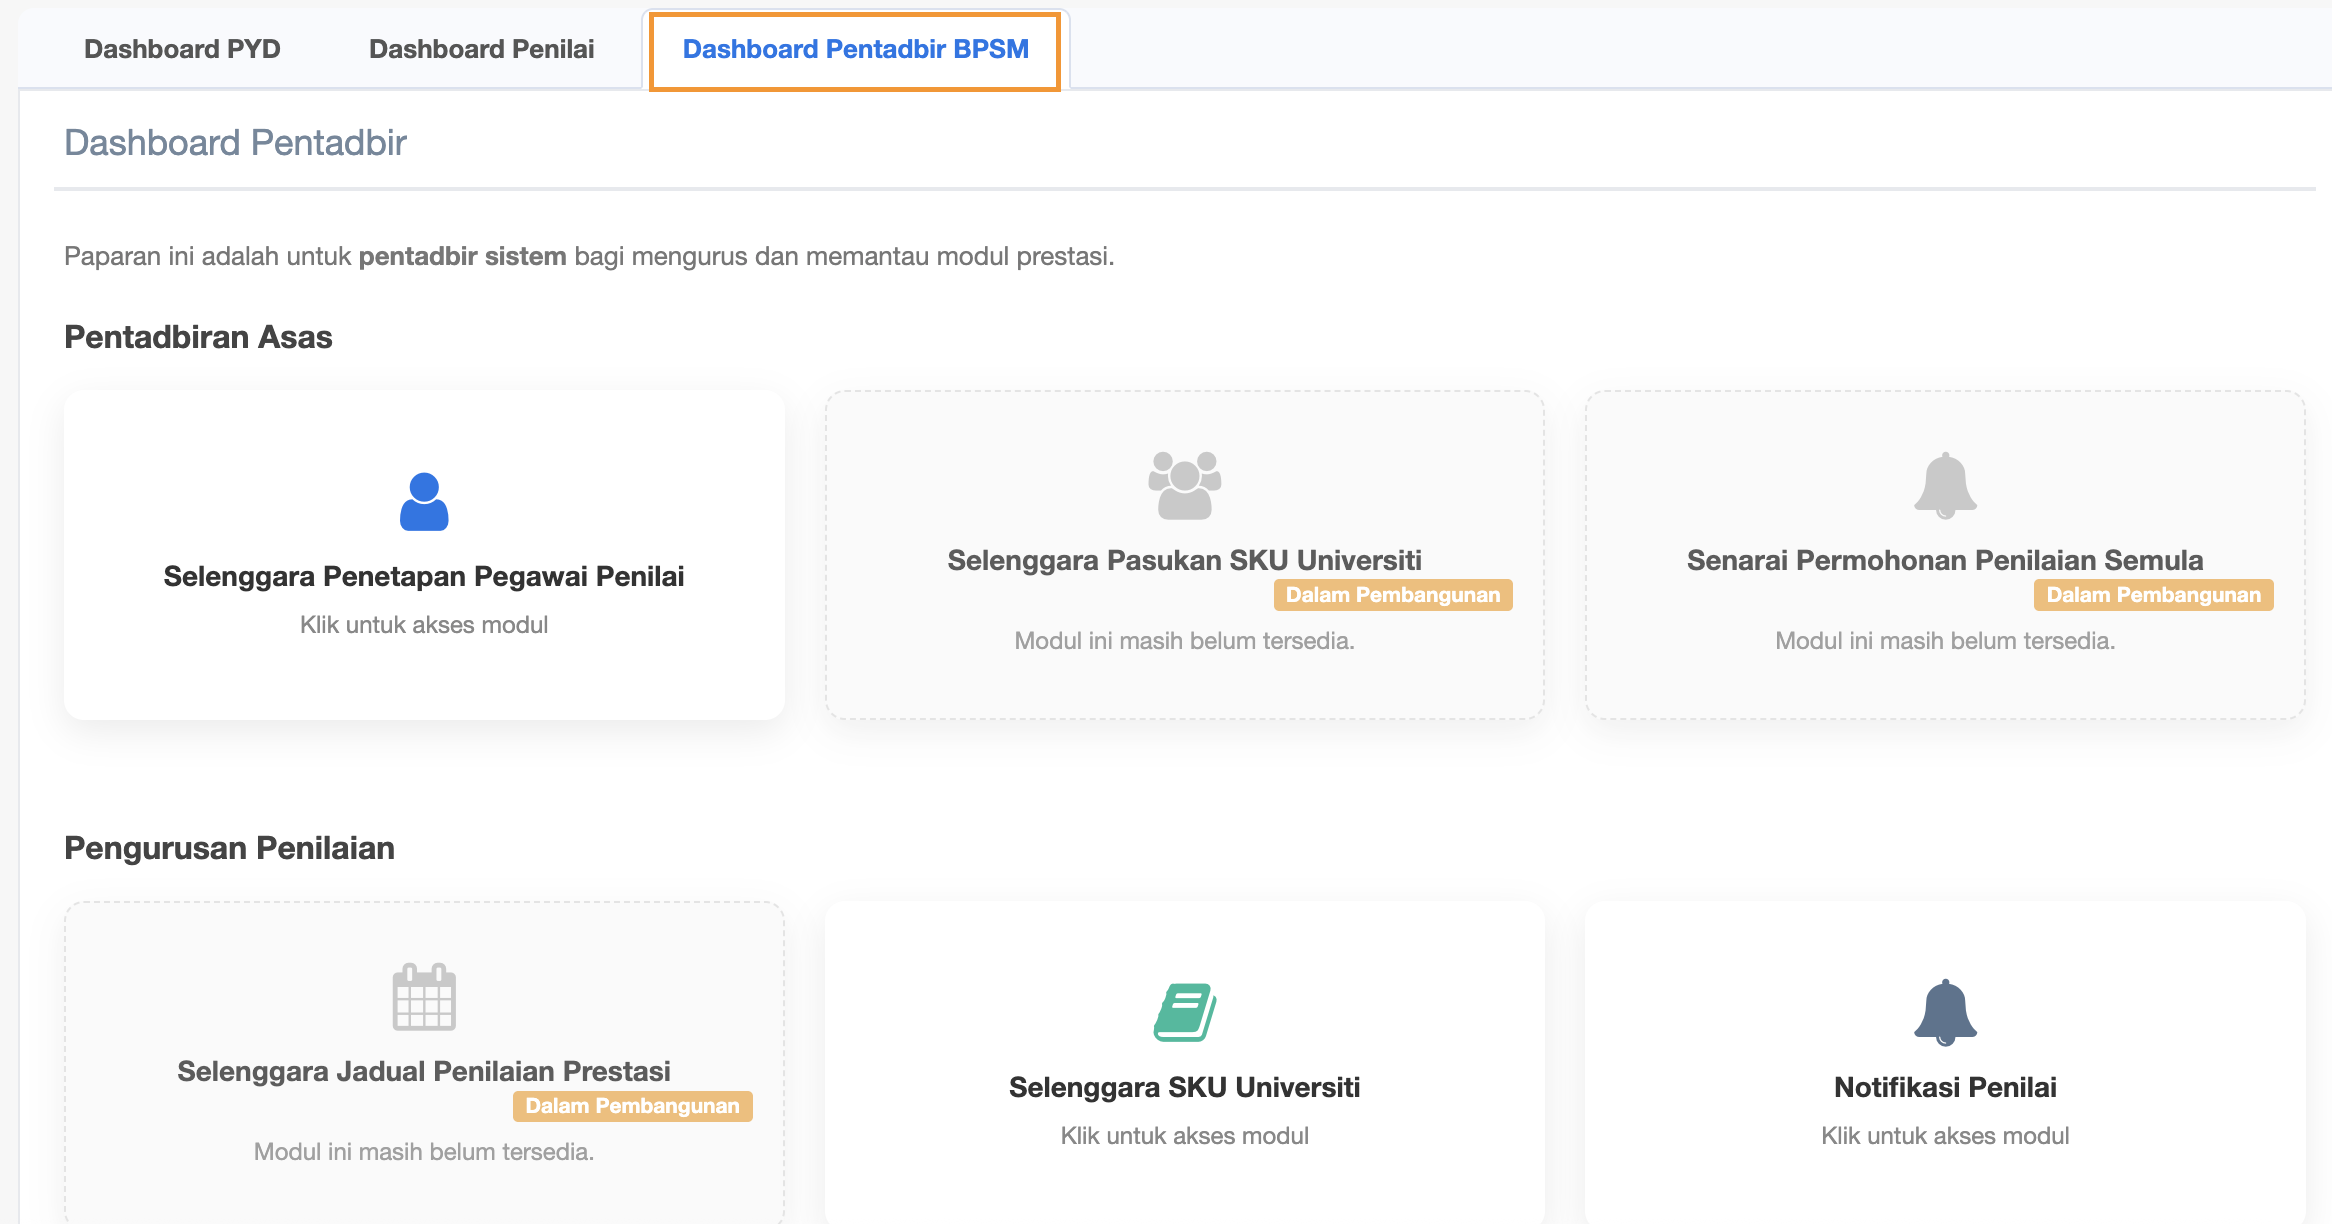Click Senarai Permohonan Penilaian Semula title

[x=1945, y=560]
